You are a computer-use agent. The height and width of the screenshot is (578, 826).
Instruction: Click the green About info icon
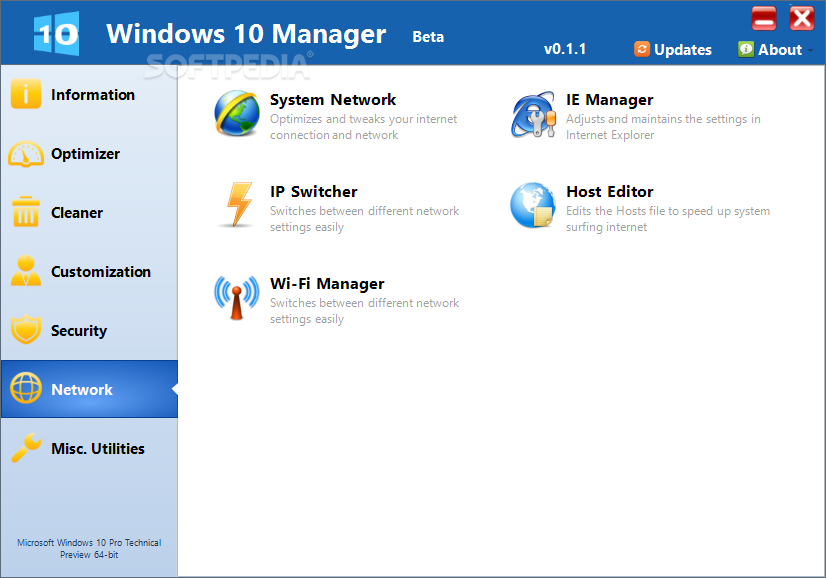(x=745, y=49)
